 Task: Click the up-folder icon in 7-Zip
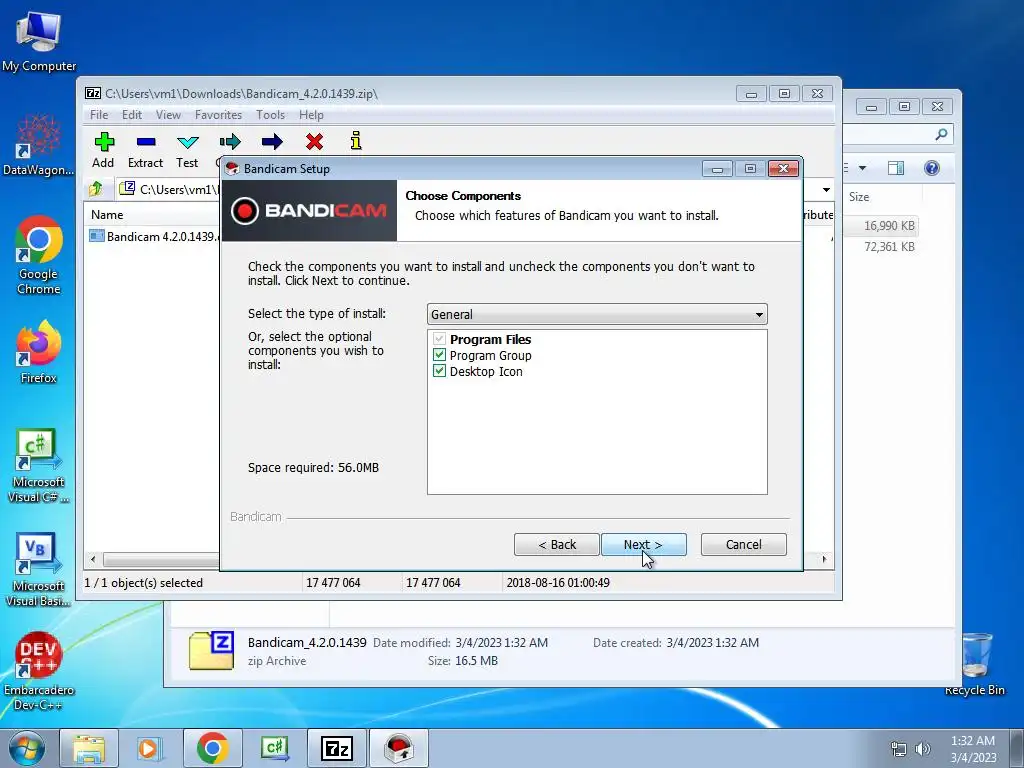(96, 189)
